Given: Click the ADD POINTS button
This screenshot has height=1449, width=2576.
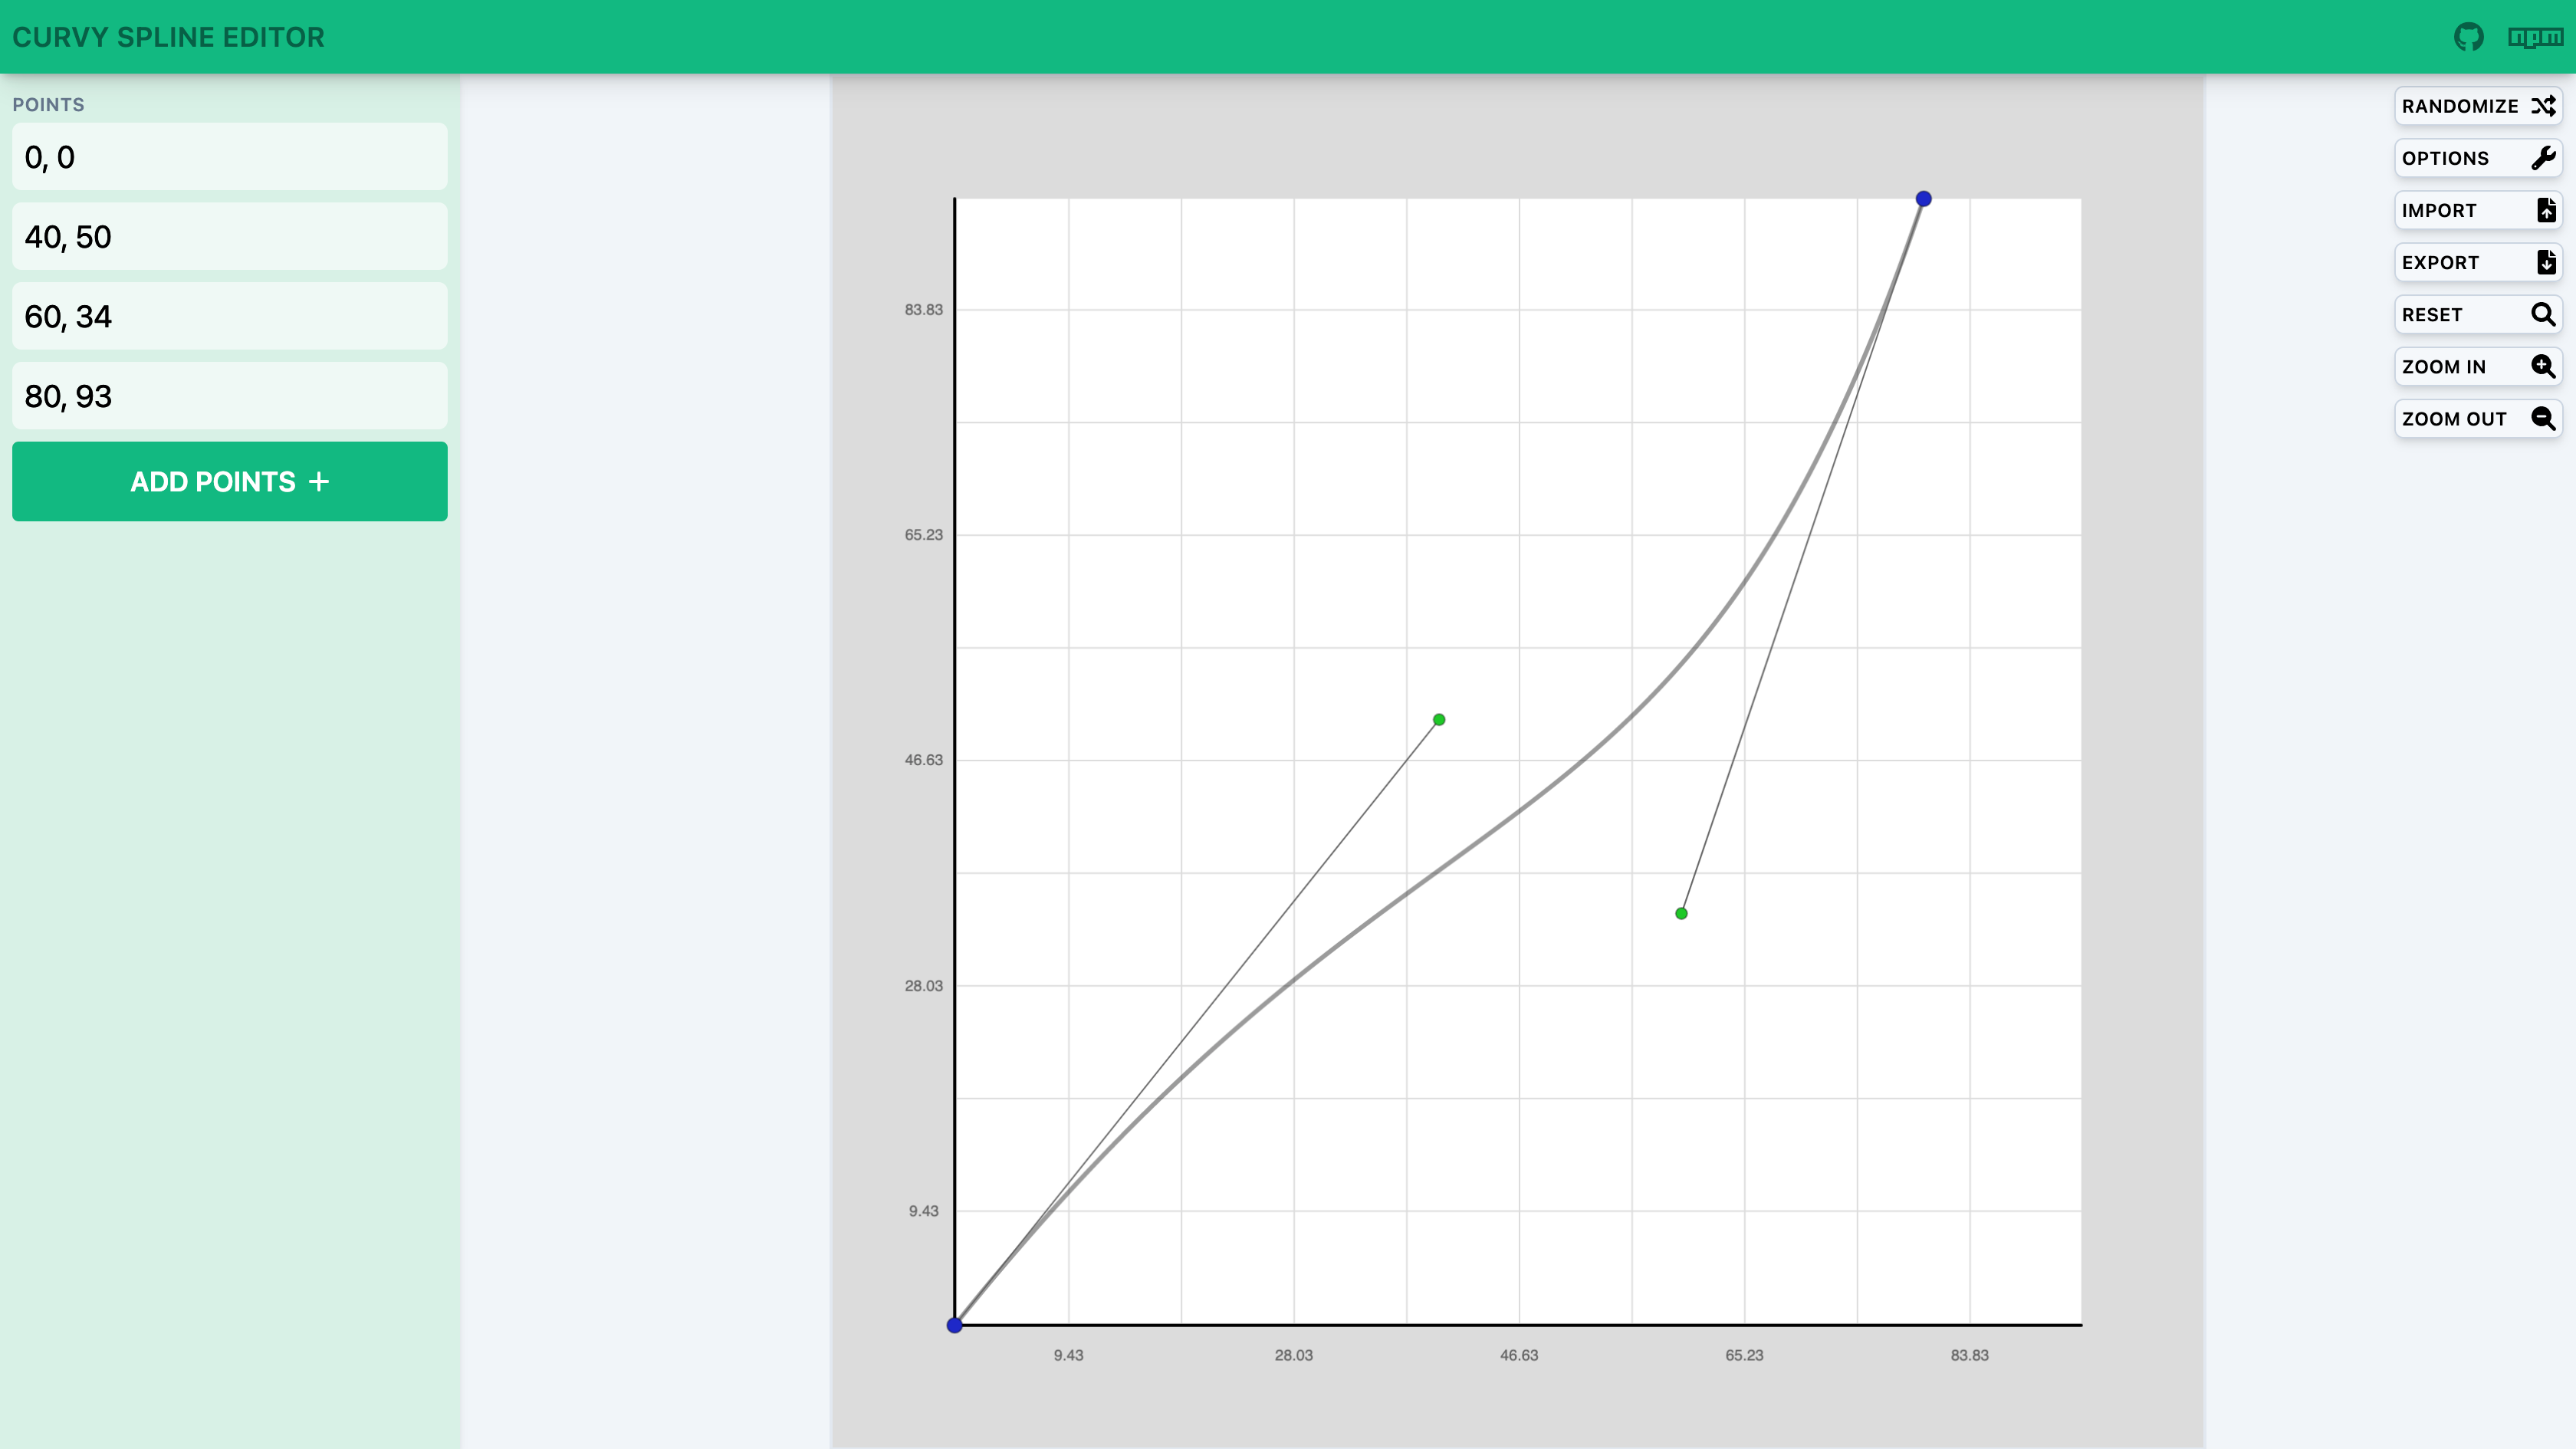Looking at the screenshot, I should [230, 481].
